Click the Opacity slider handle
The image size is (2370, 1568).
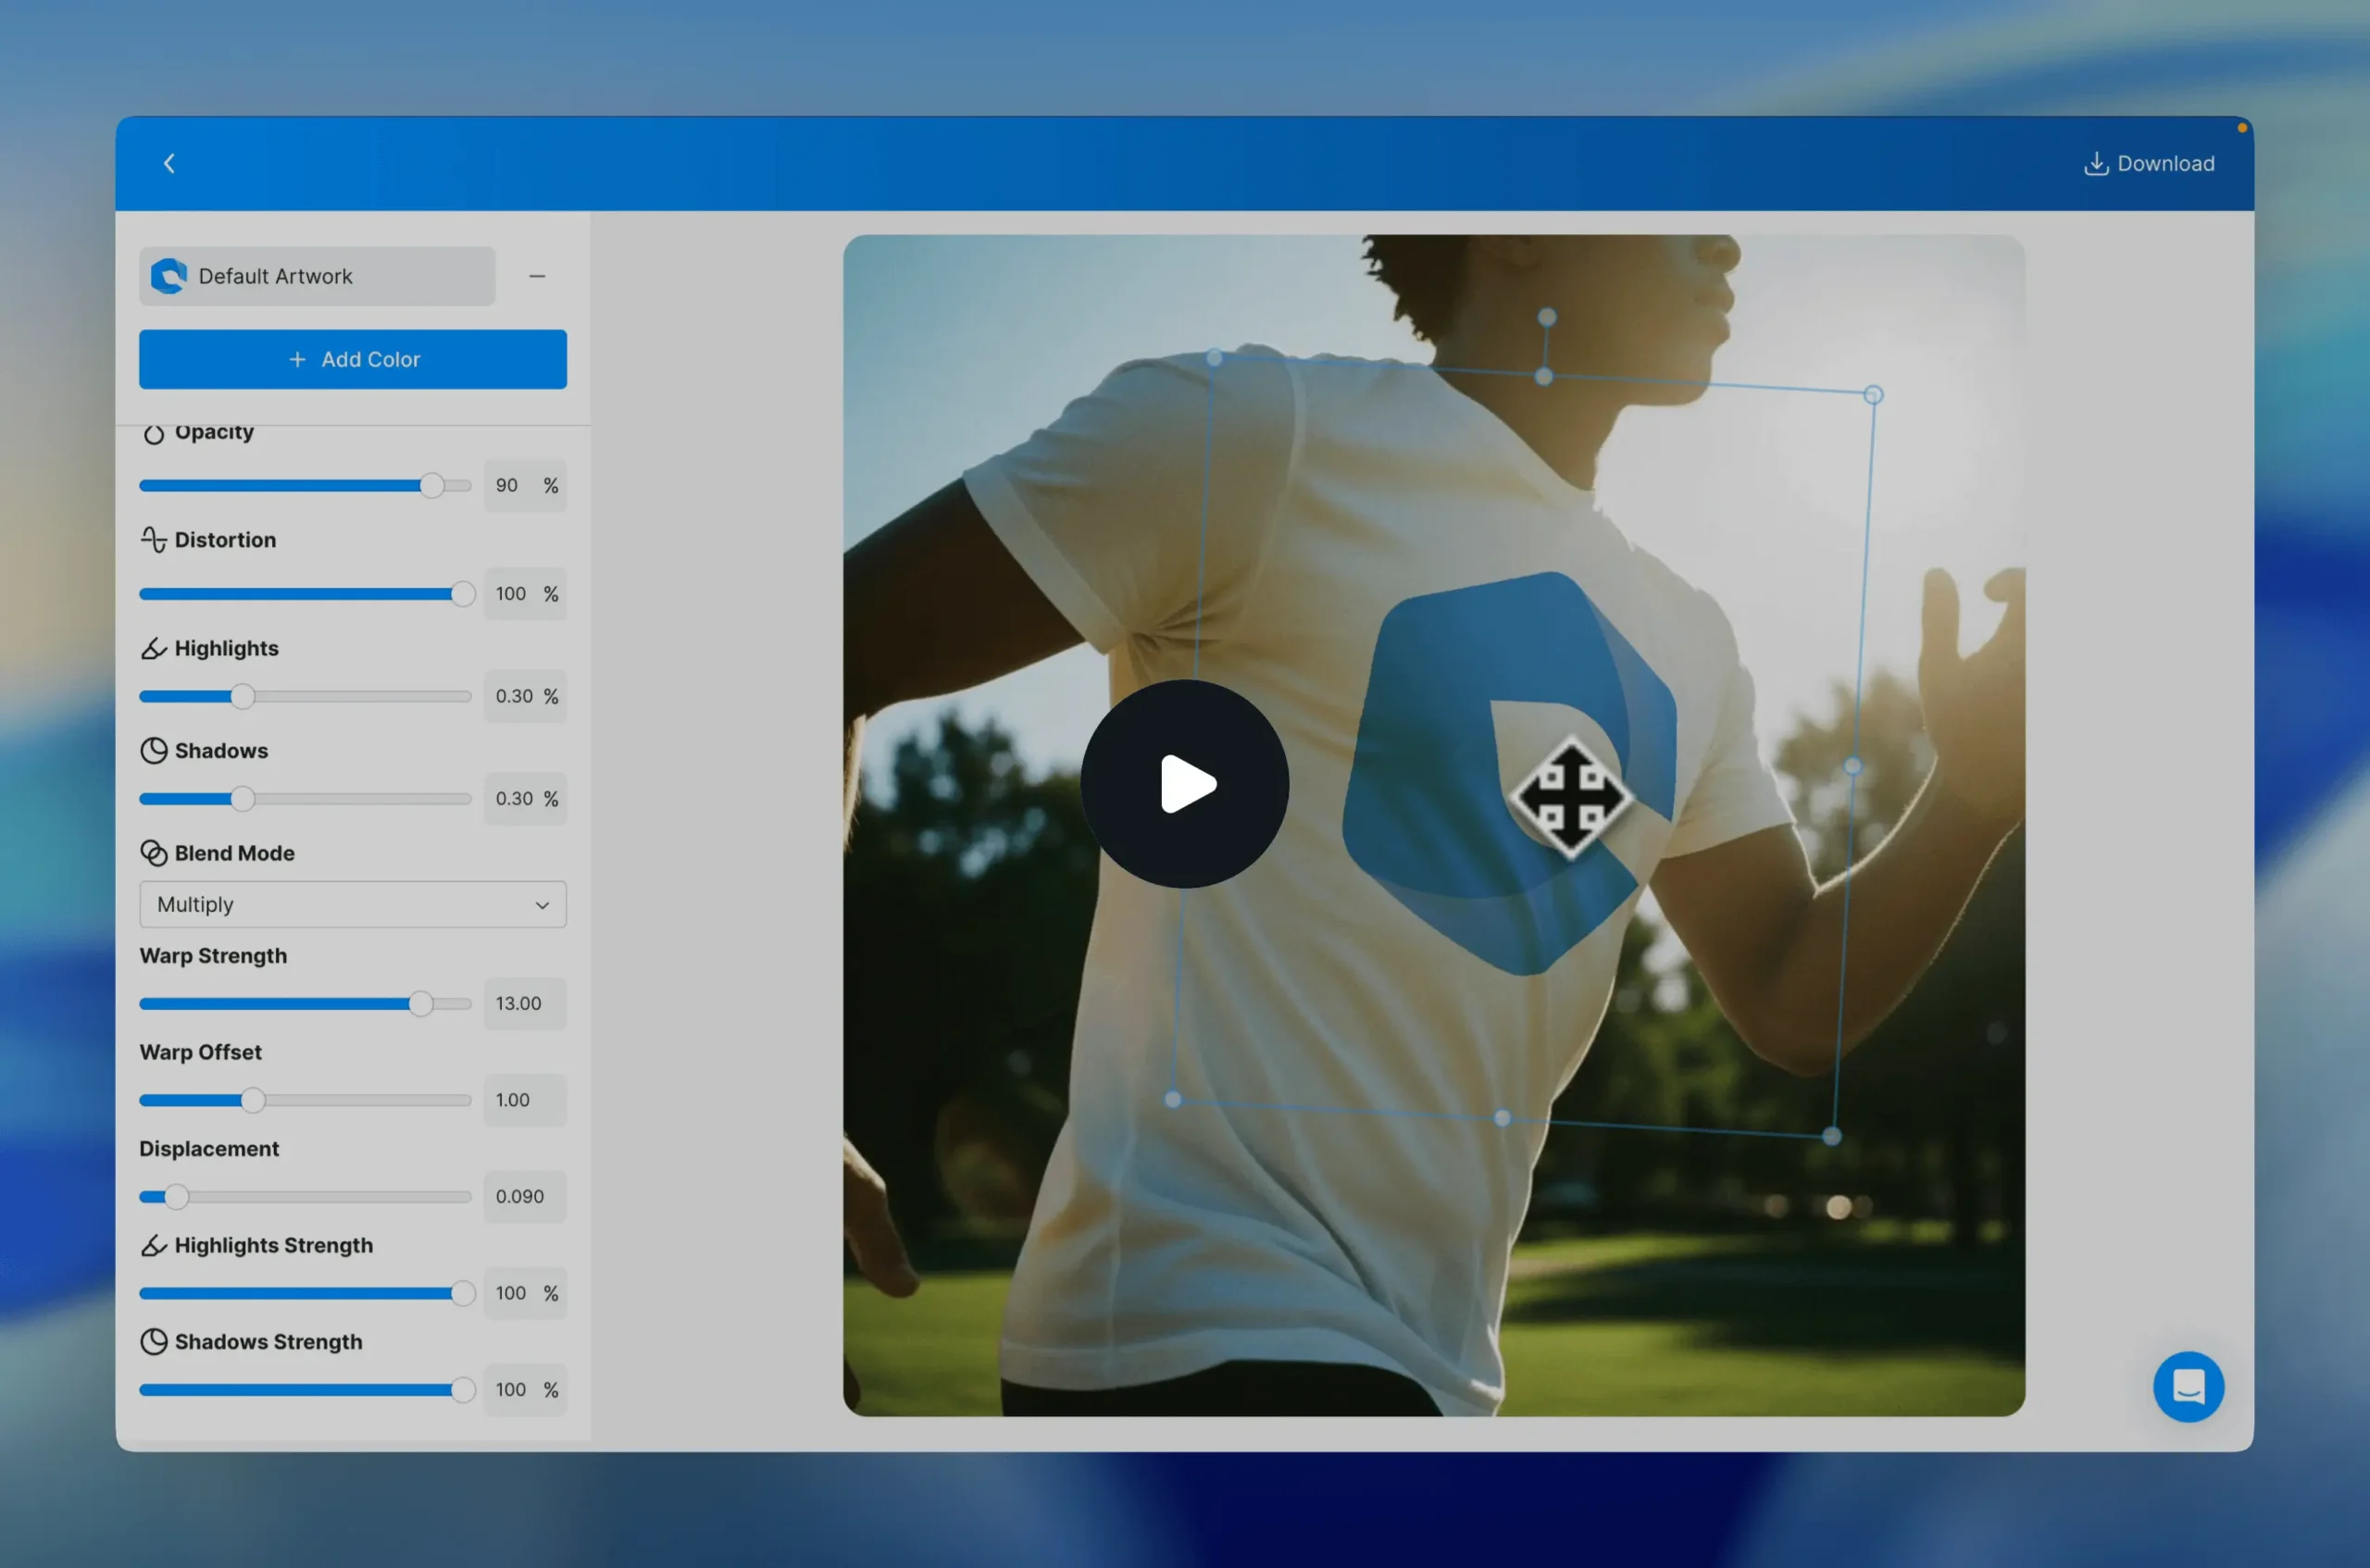431,486
